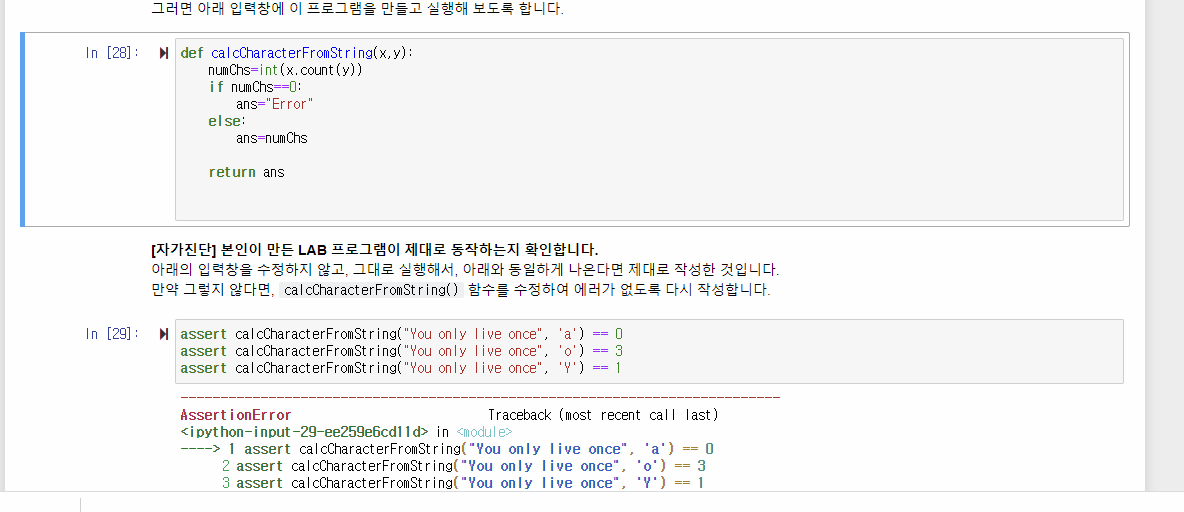Screen dimensions: 1184x512
Task: Click the top instruction sentence '그러면 아래 입력창에'
Action: click(357, 10)
